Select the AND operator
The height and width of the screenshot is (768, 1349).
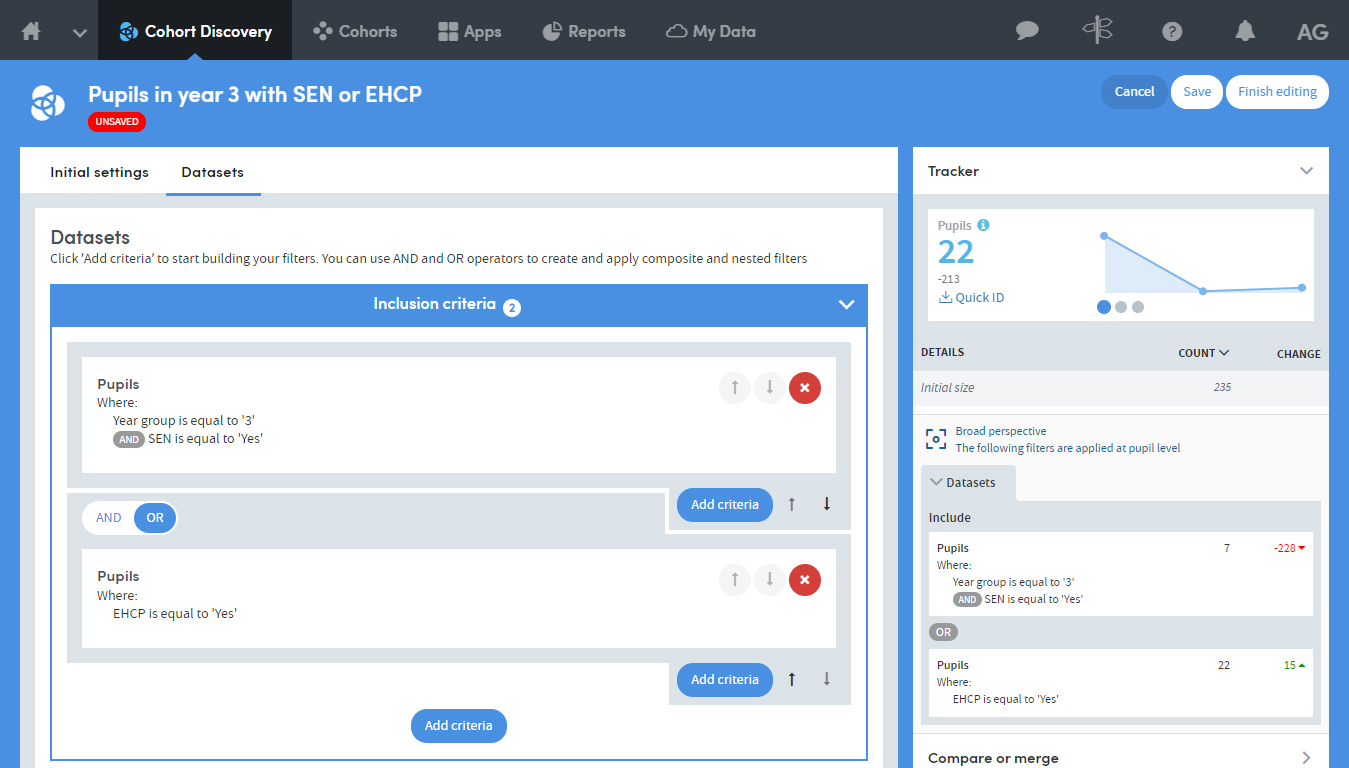point(109,518)
